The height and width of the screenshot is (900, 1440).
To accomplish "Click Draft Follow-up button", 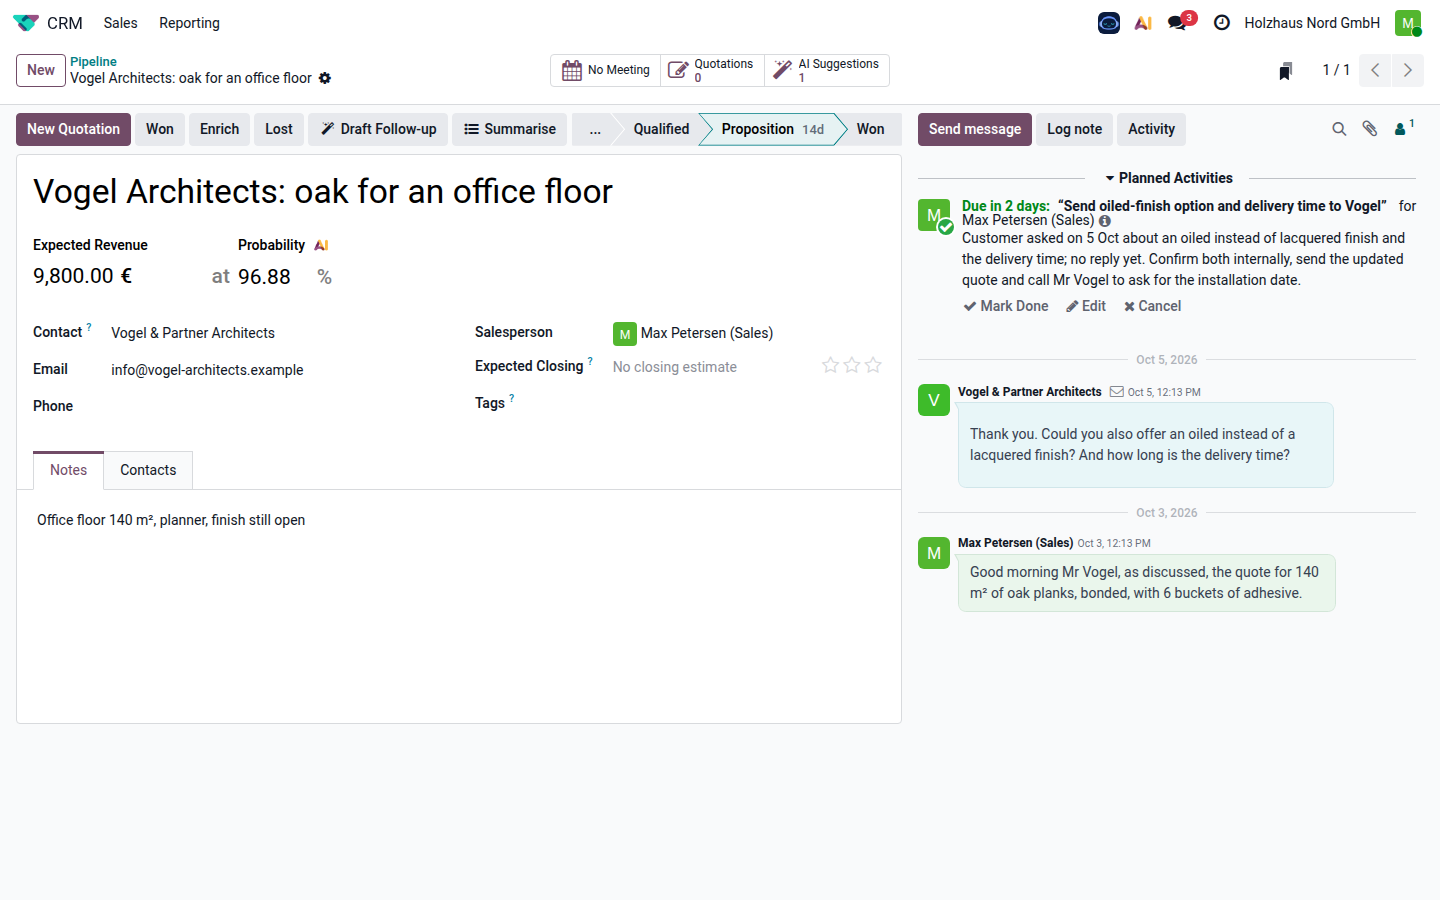I will [378, 129].
